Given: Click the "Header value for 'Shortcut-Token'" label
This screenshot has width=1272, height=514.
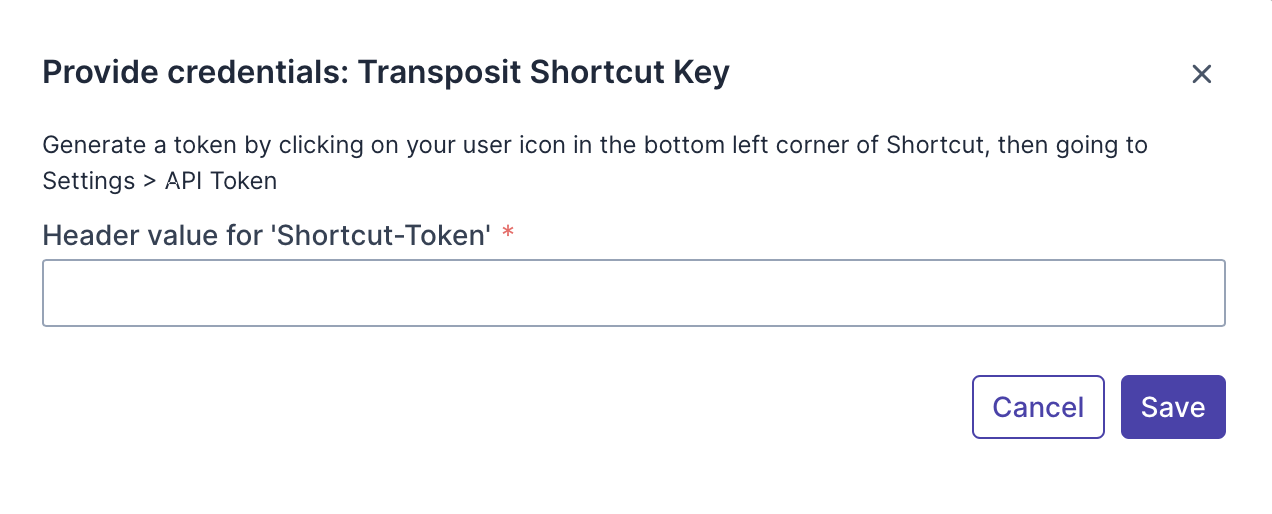Looking at the screenshot, I should pos(267,236).
